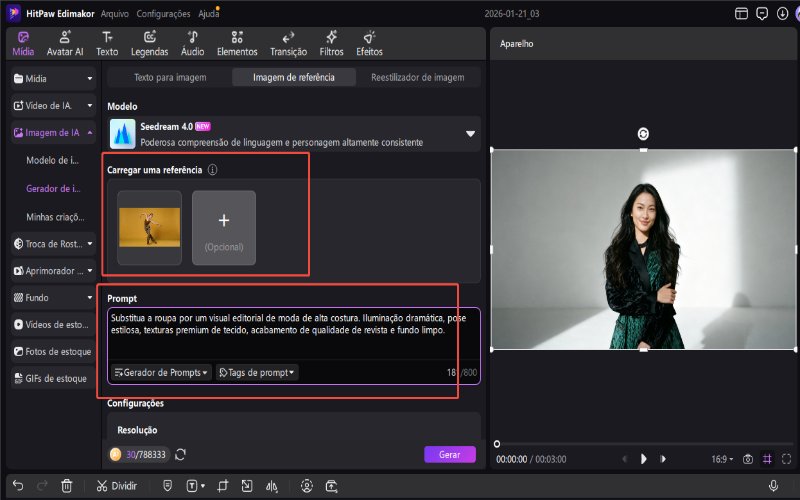This screenshot has height=500, width=800.
Task: Open Fotos de estoque sidebar item
Action: pos(53,352)
